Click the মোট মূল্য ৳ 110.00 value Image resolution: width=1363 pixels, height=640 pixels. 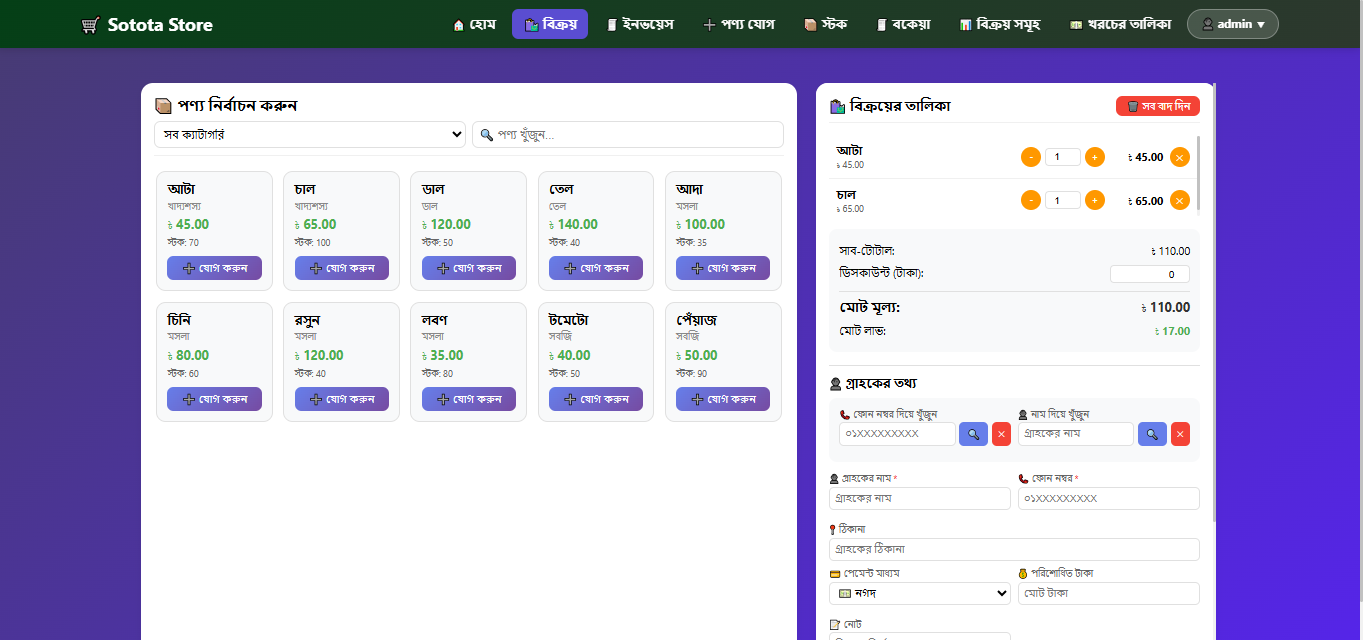point(1165,308)
